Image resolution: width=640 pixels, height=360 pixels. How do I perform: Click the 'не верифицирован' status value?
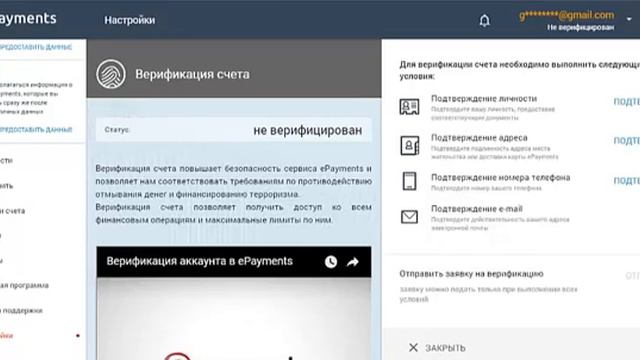pos(307,130)
